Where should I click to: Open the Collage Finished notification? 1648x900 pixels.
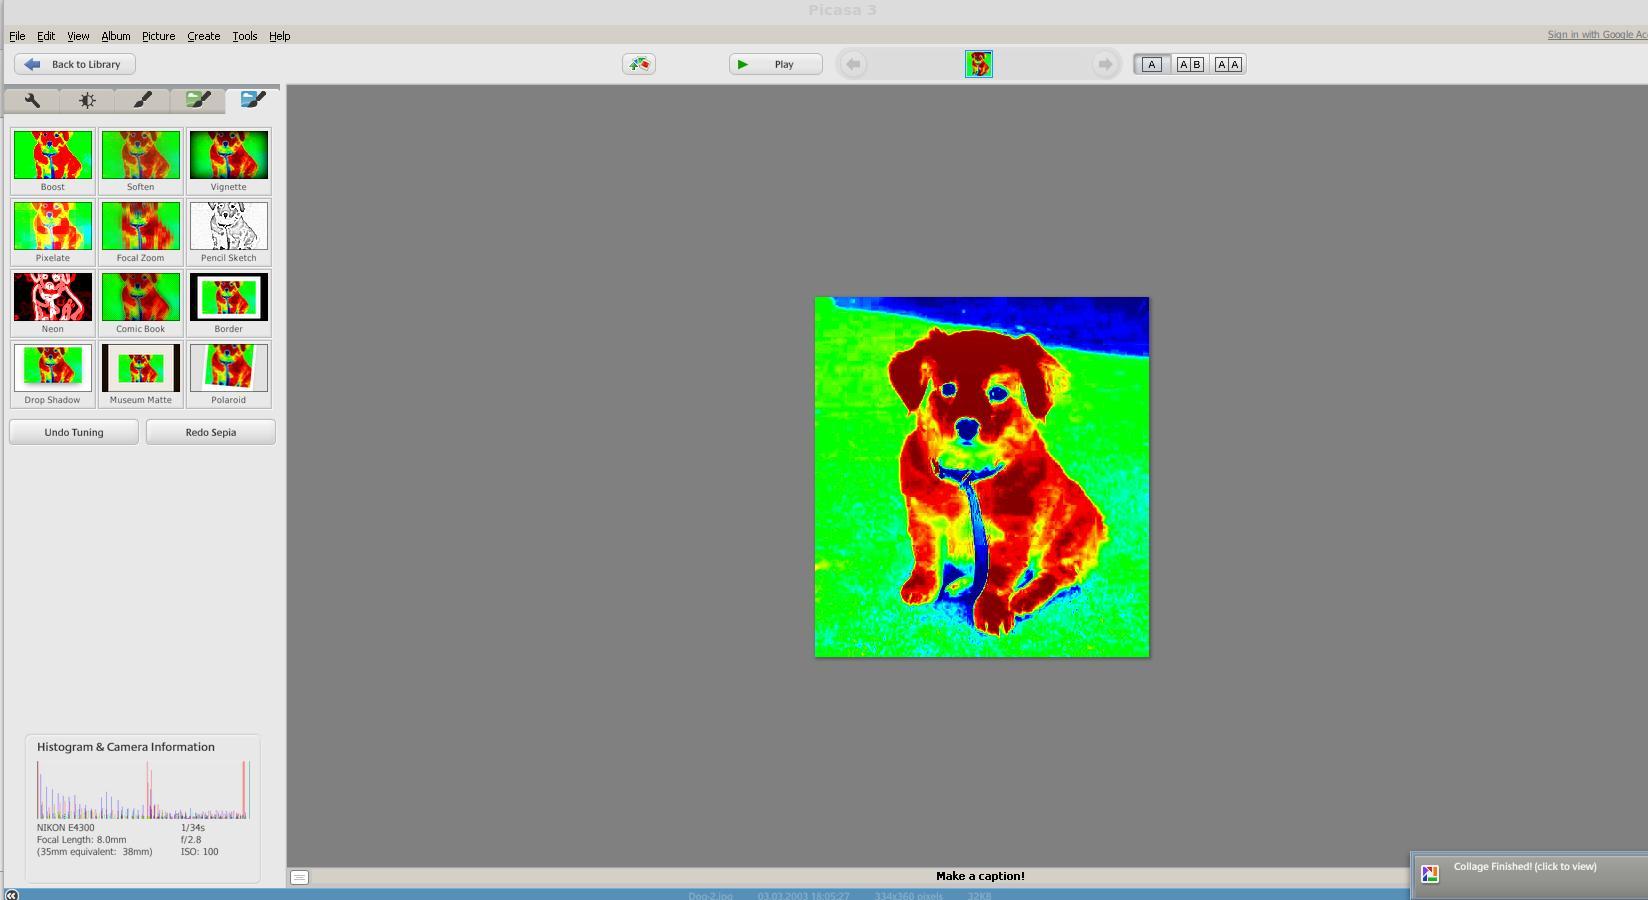click(1523, 867)
